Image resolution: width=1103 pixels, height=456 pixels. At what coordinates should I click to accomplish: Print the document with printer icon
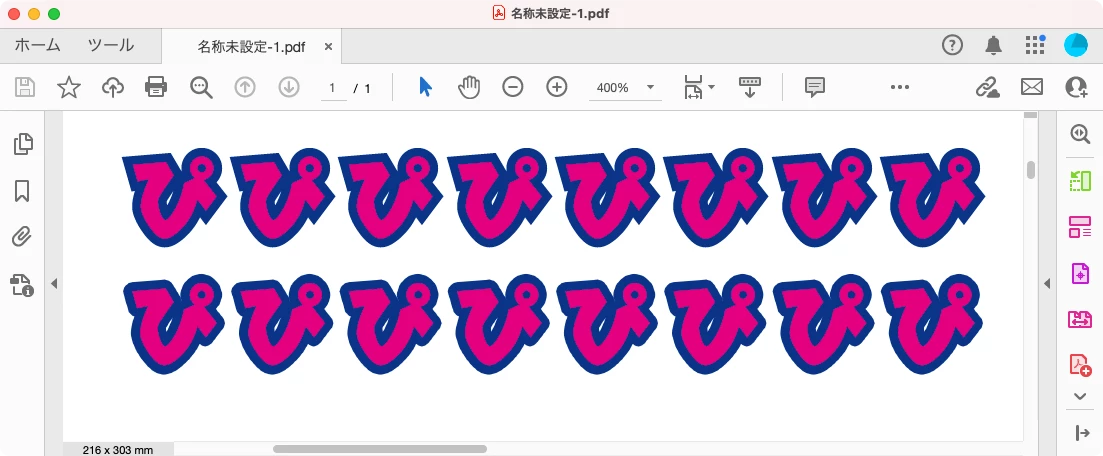pos(156,87)
